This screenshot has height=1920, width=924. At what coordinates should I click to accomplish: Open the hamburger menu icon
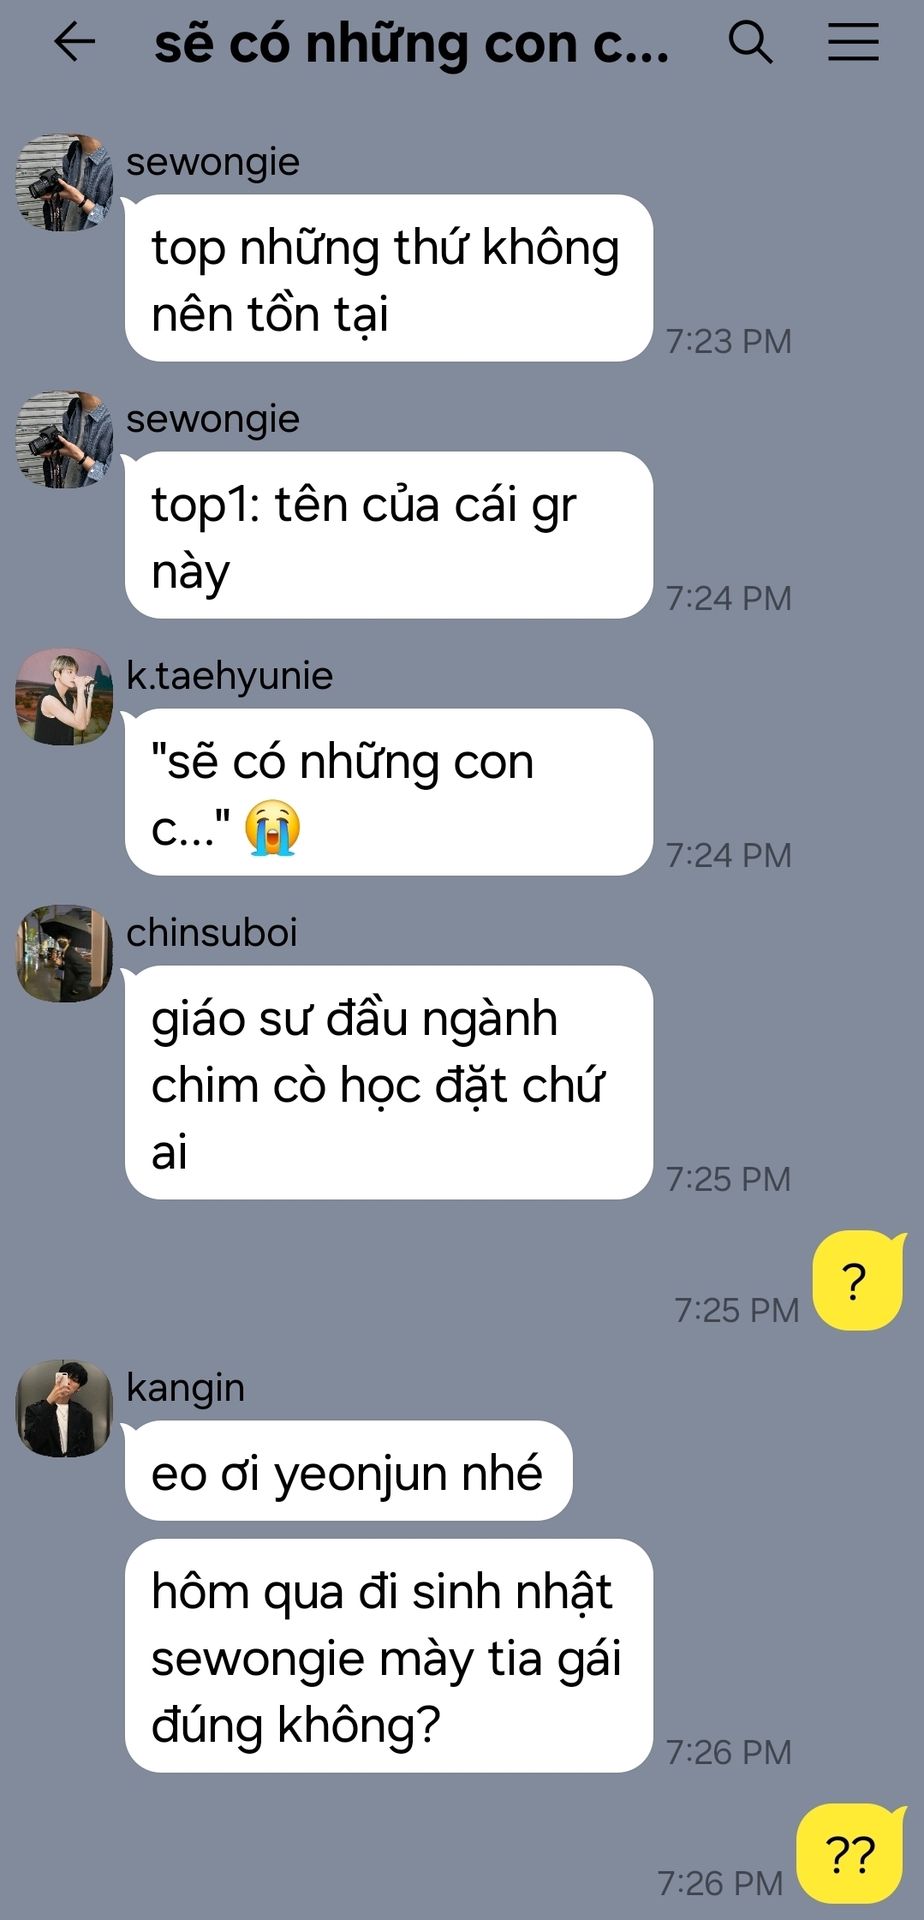(x=853, y=42)
